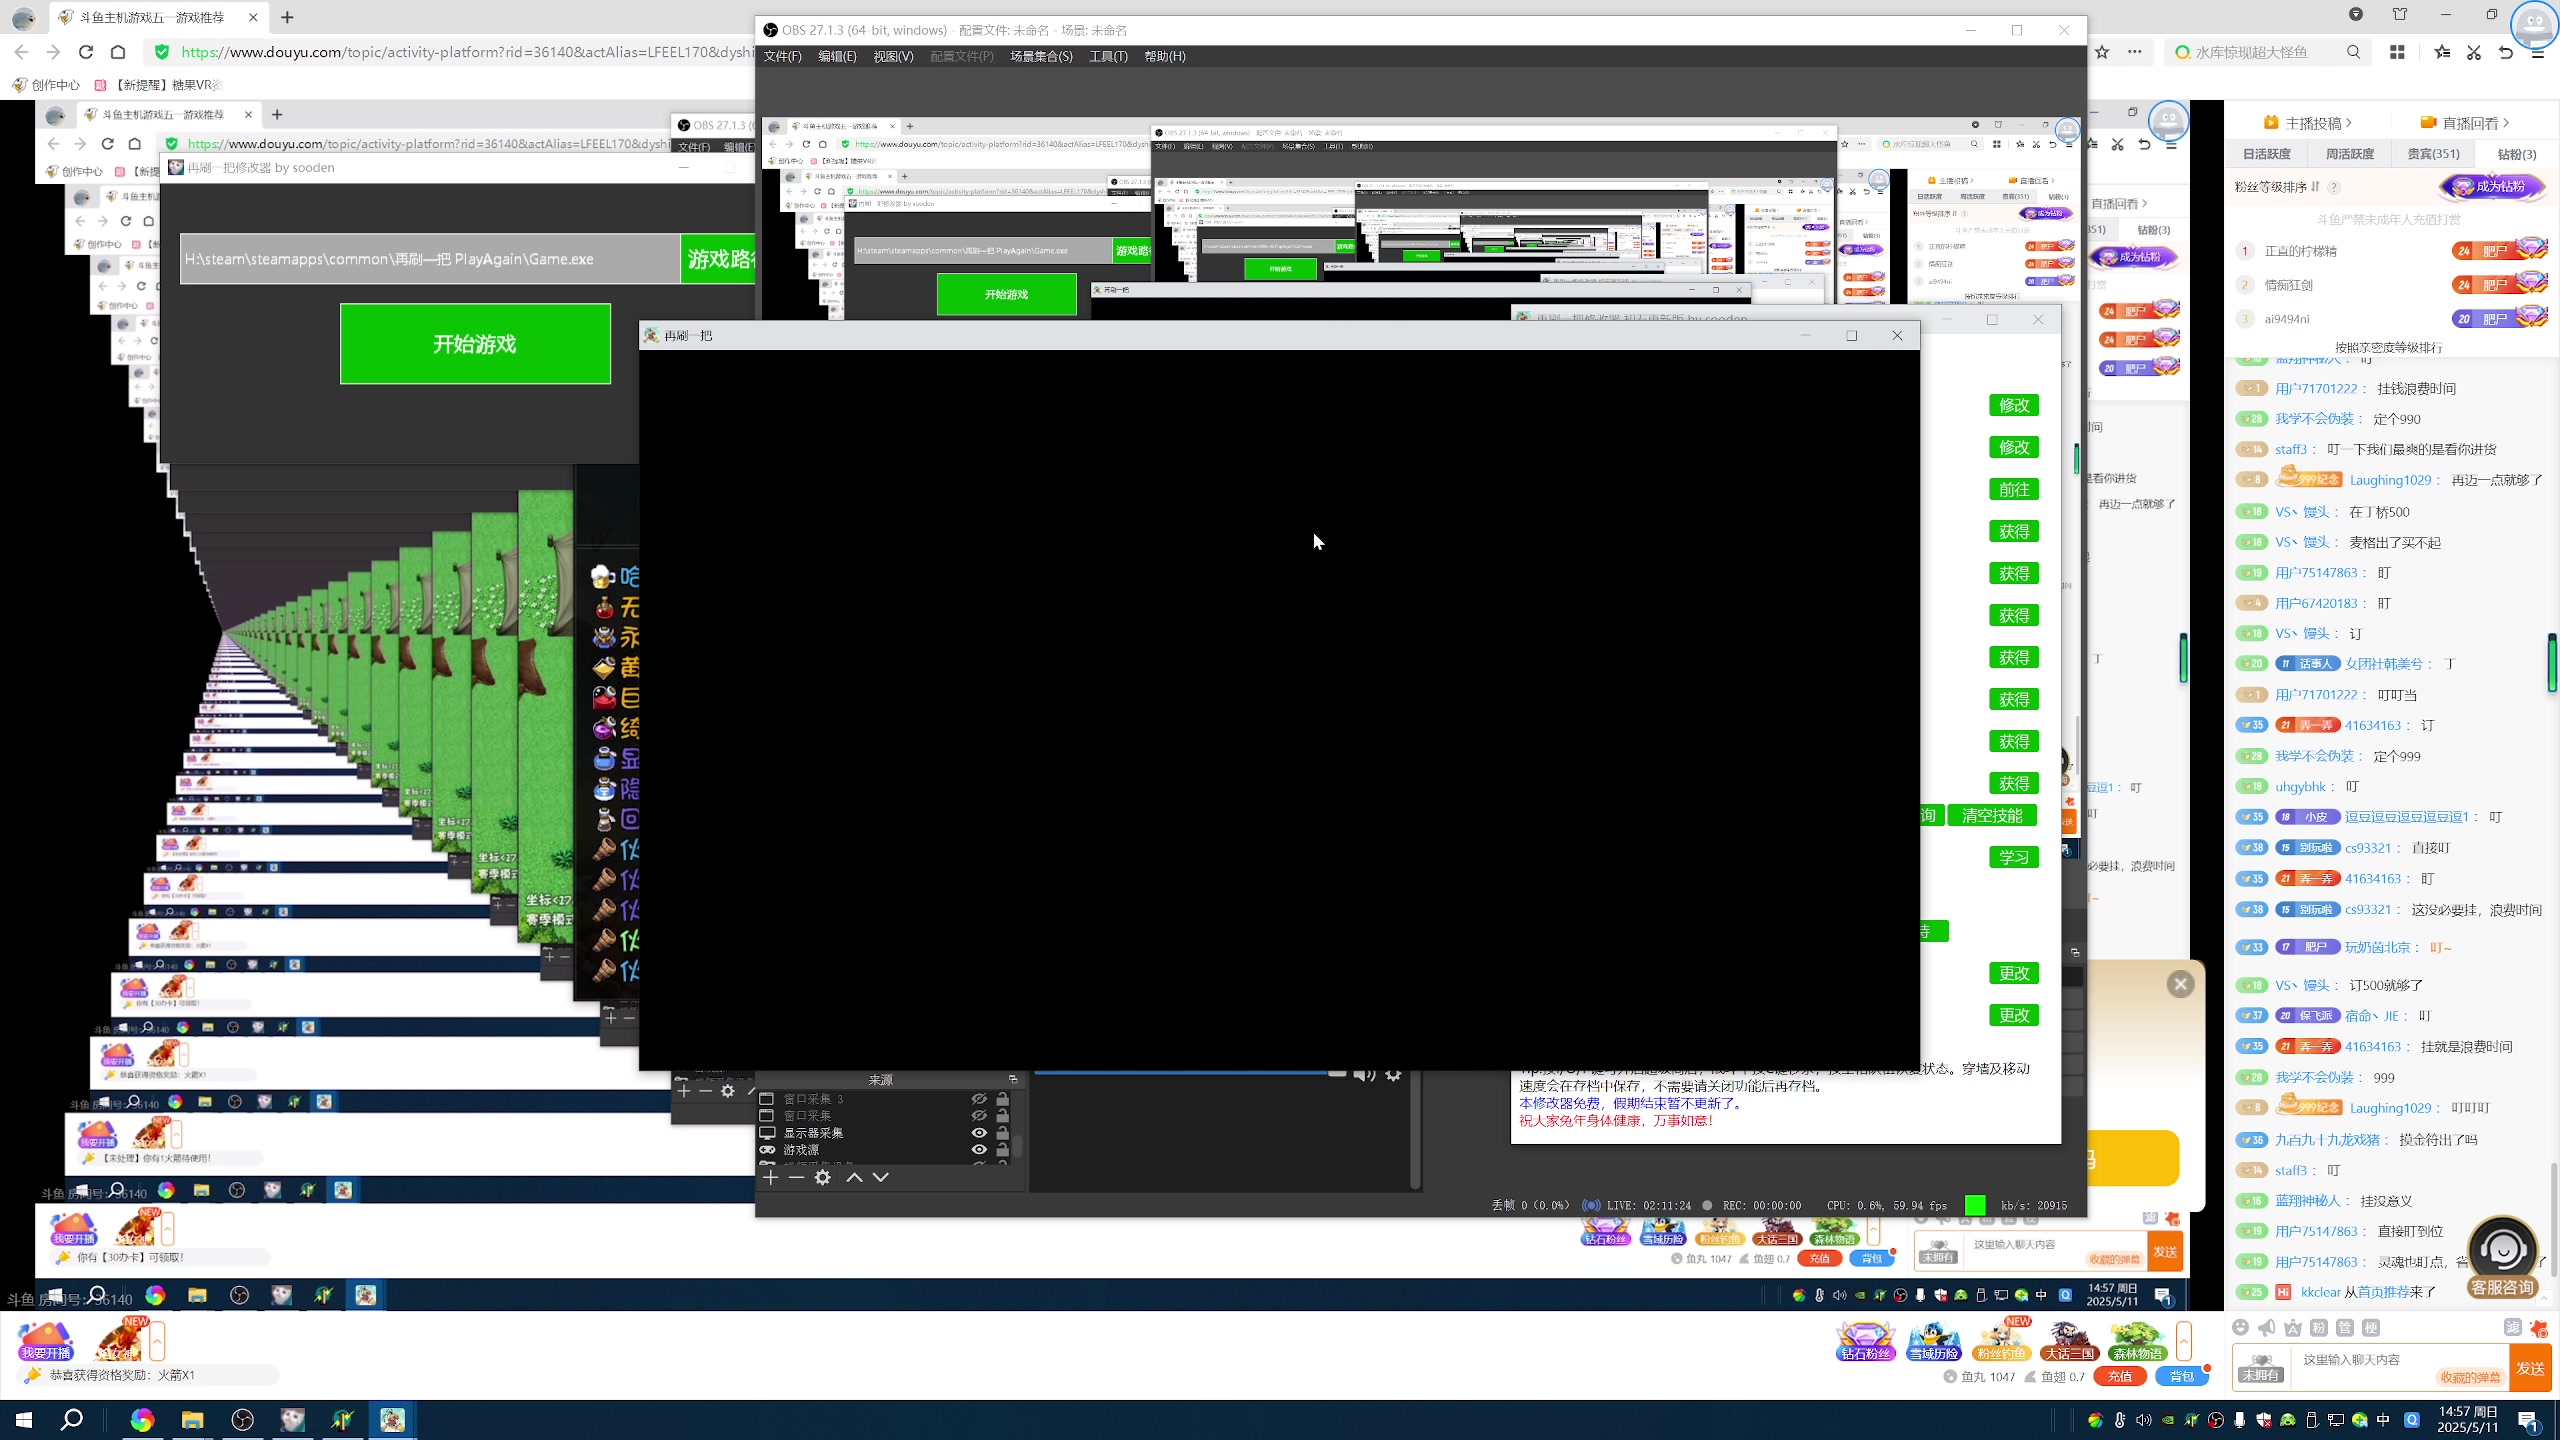Expand 主播投稿 section
The image size is (2560, 1440).
coord(2307,123)
